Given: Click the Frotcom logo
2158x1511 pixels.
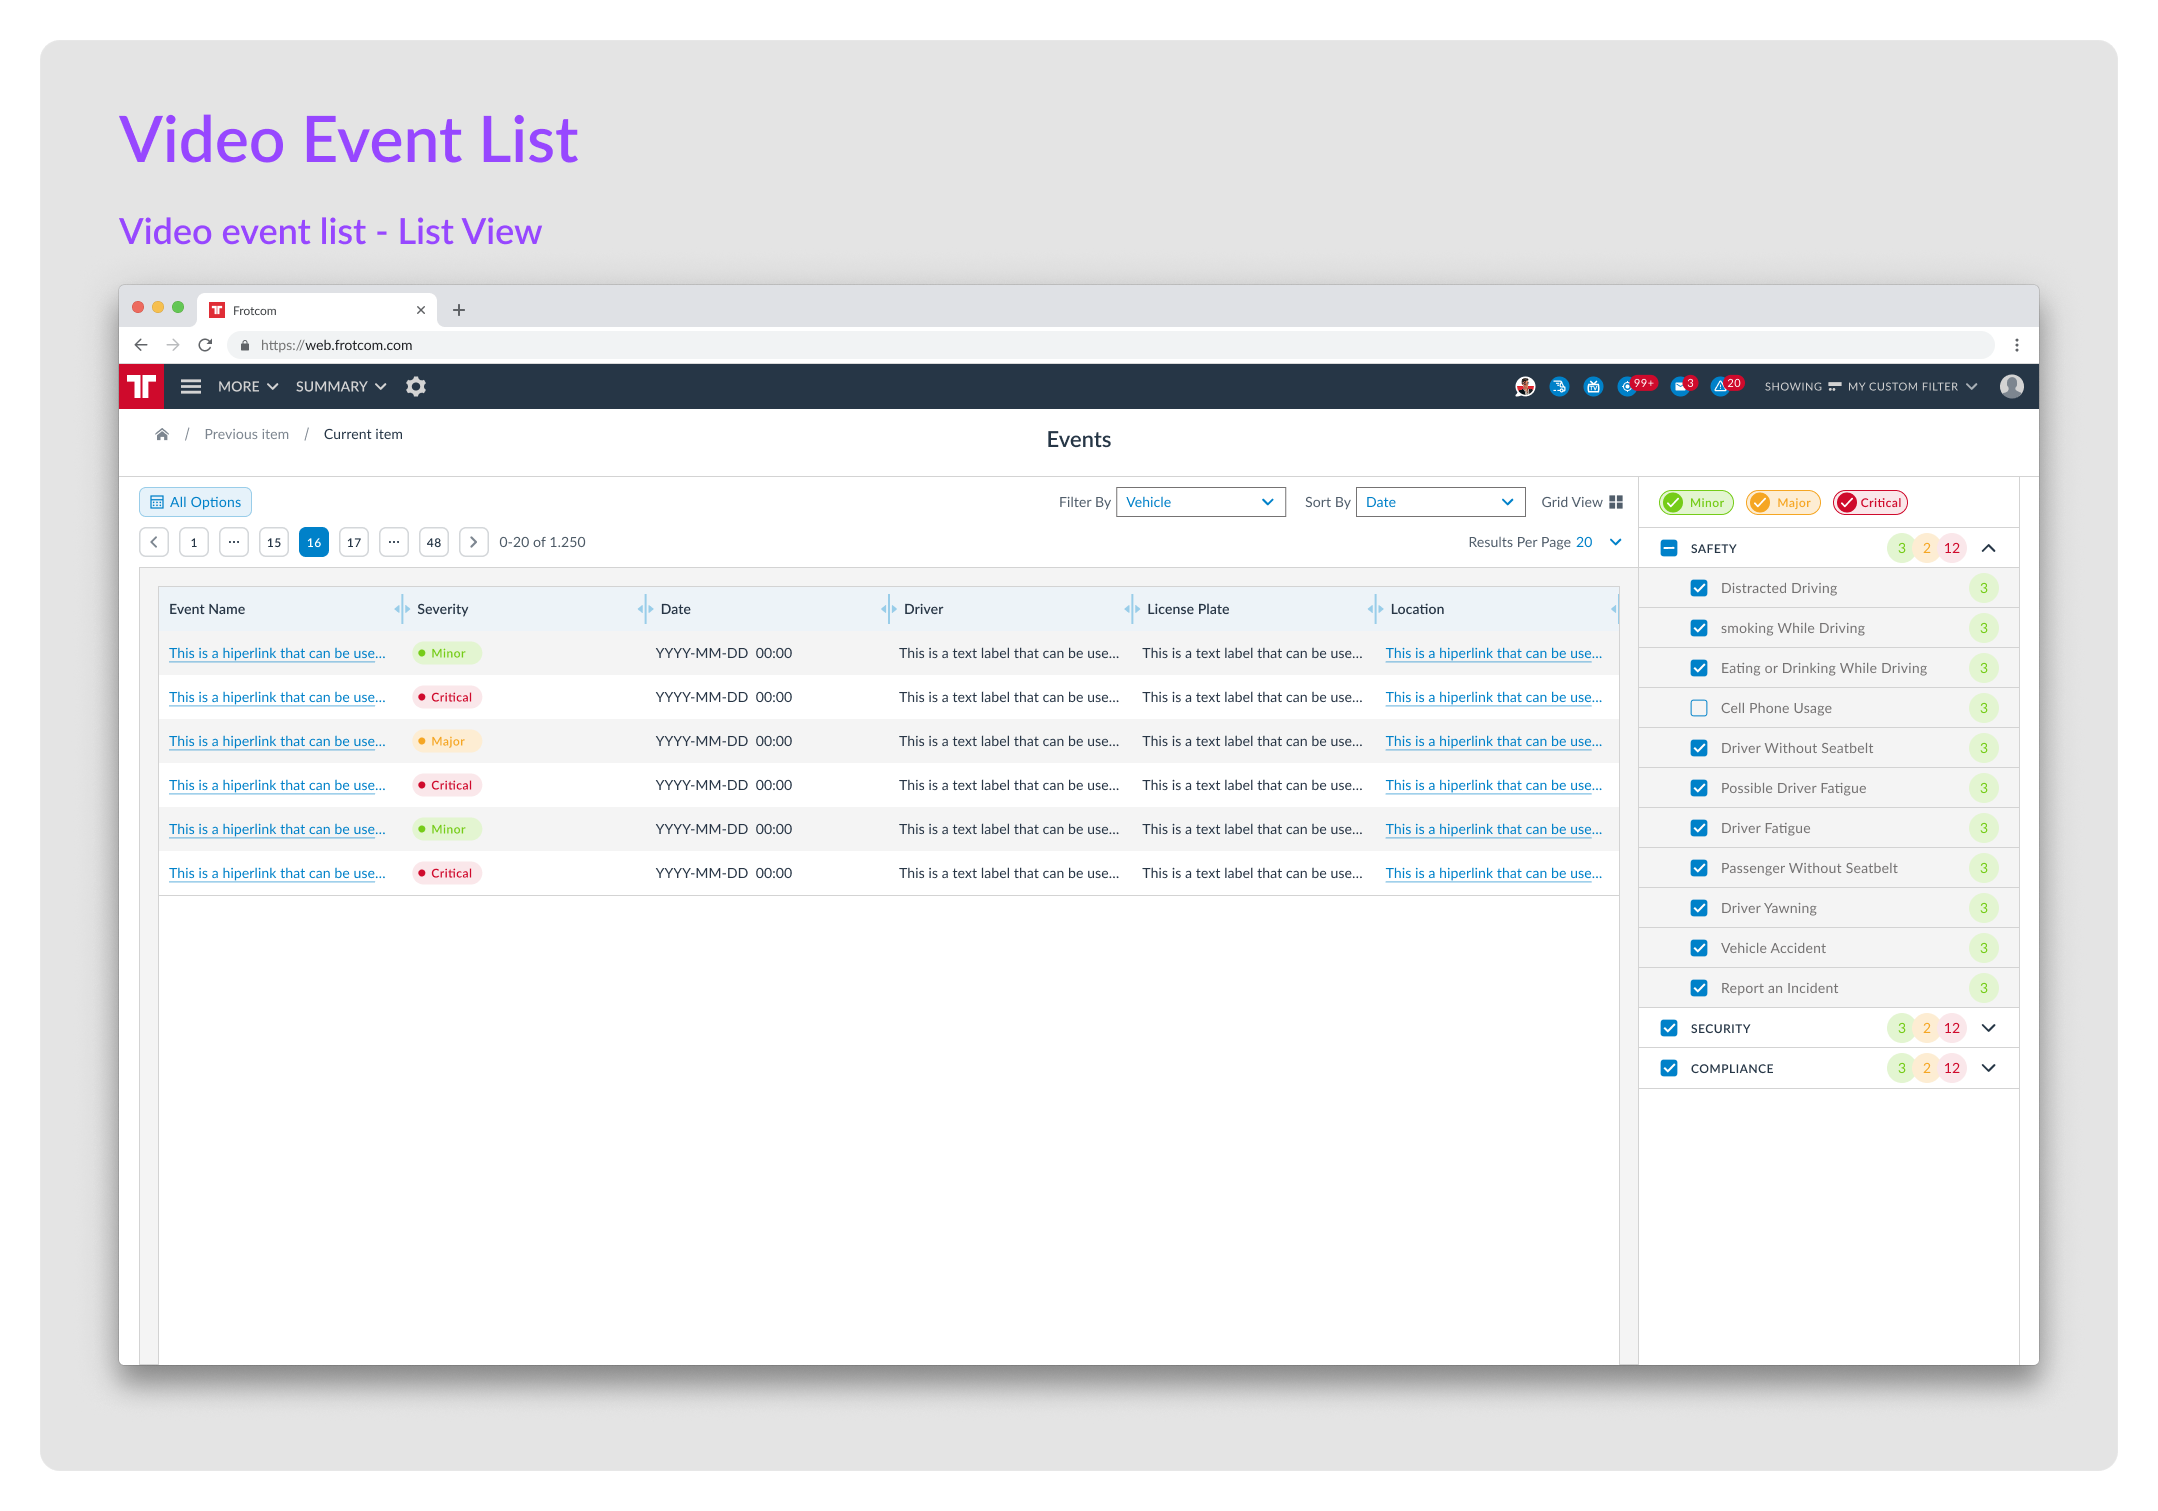Looking at the screenshot, I should [x=141, y=386].
